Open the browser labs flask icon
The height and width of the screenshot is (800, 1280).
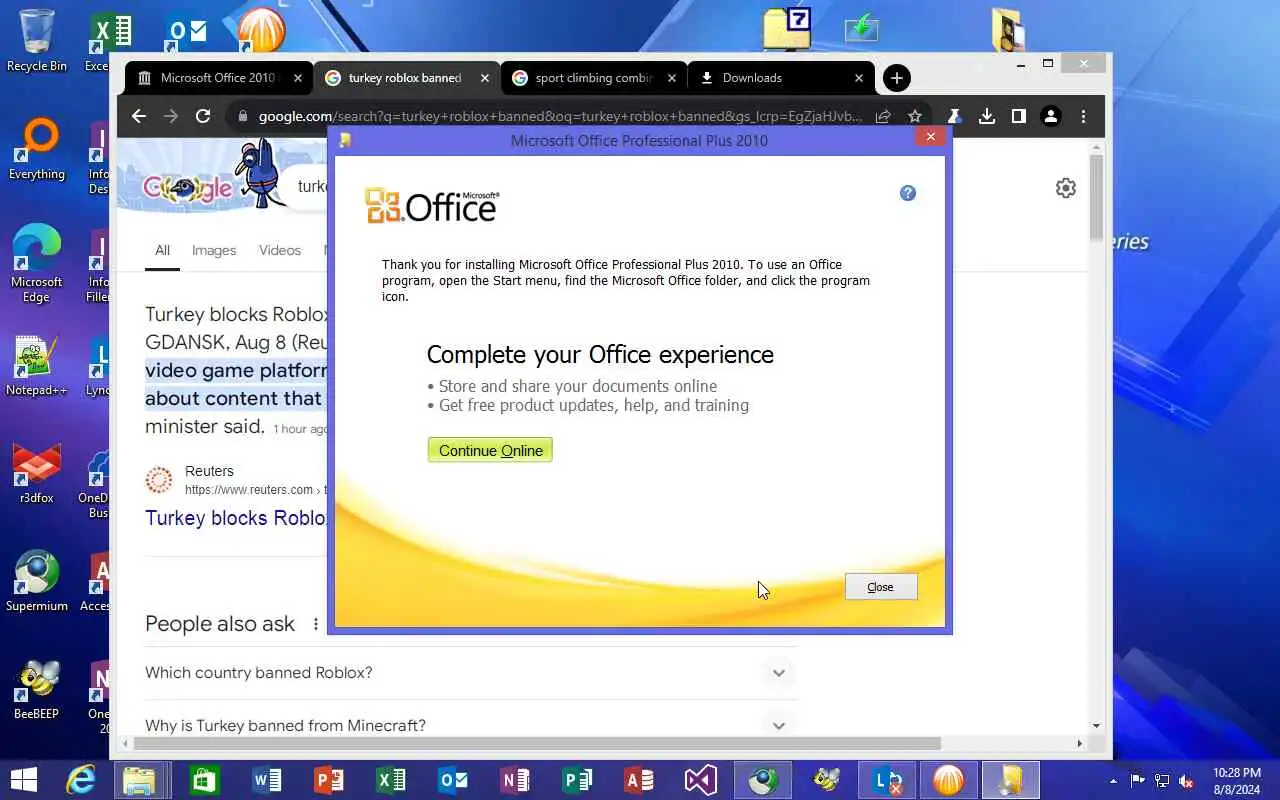coord(955,116)
